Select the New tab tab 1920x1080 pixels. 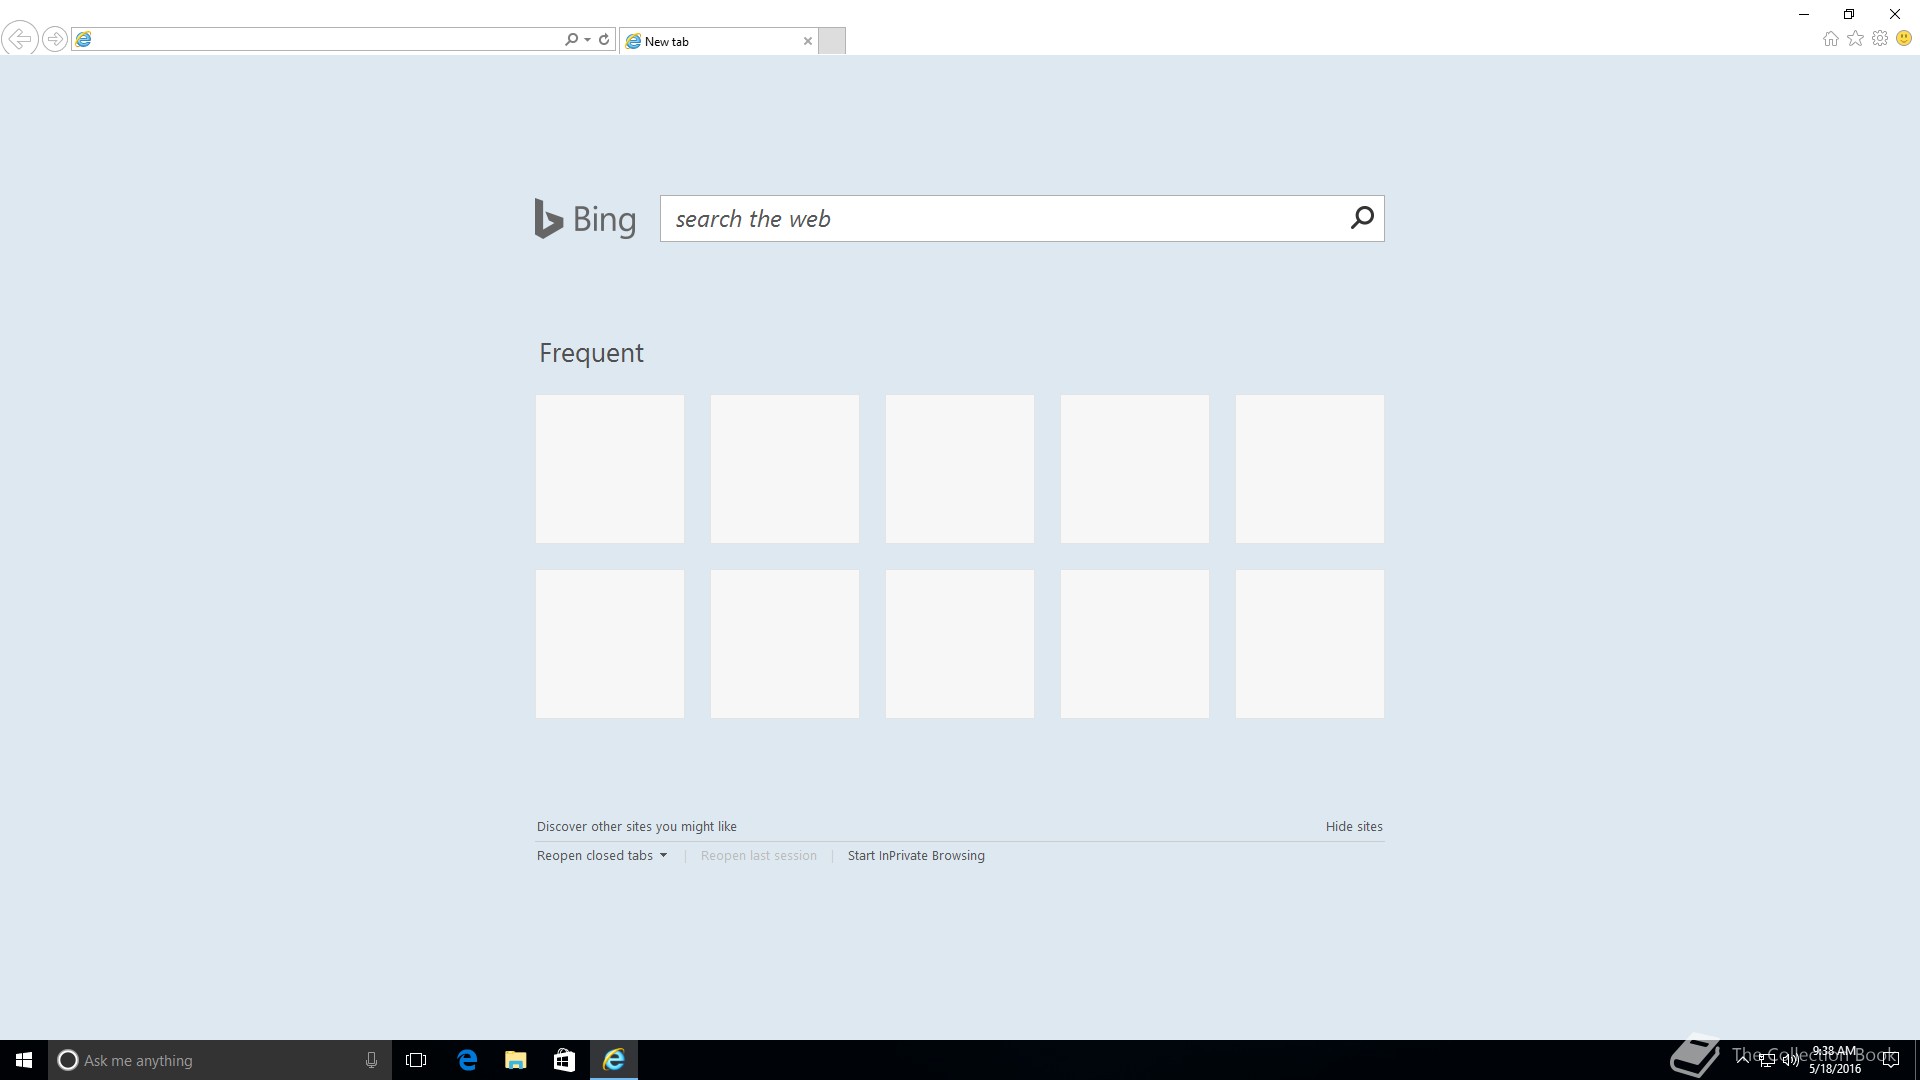718,41
